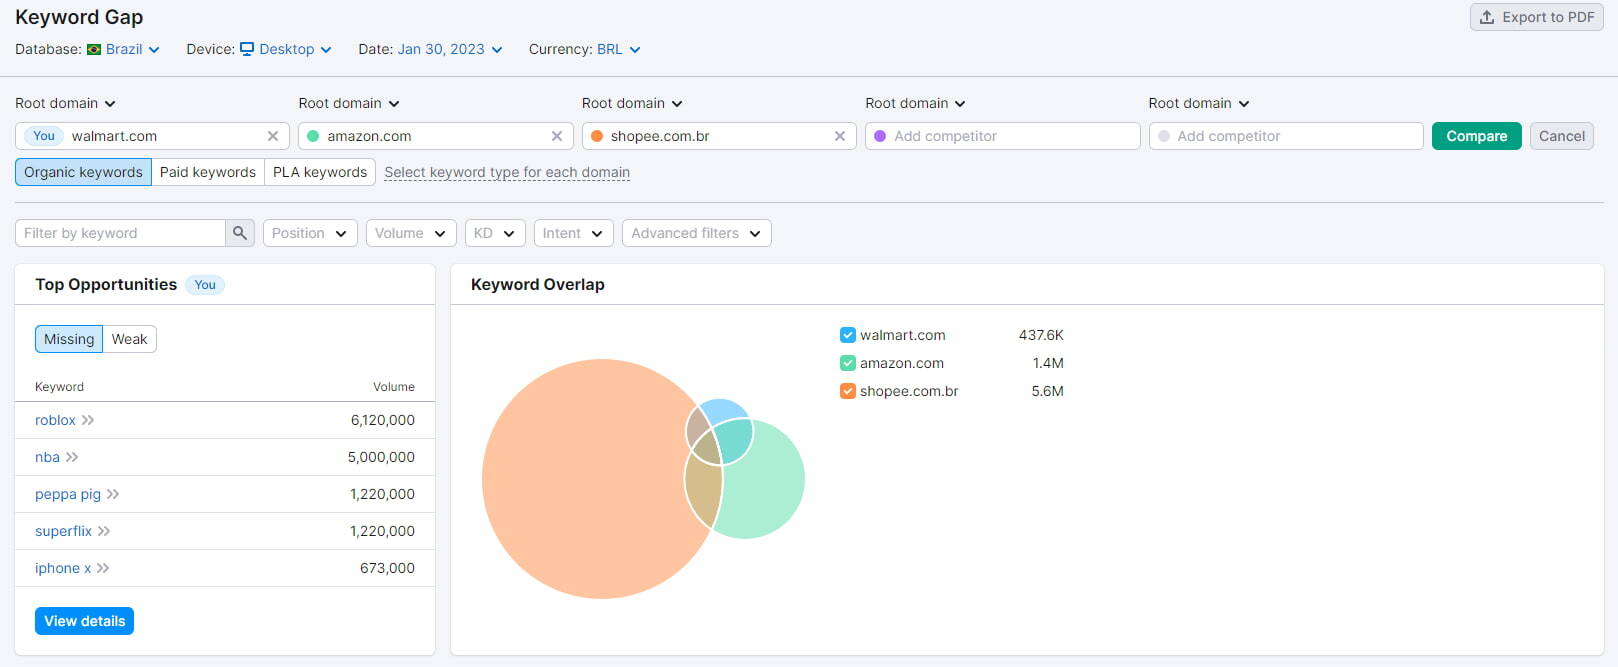The width and height of the screenshot is (1618, 667).
Task: Click the 1.4M amazon.com count
Action: 1048,363
